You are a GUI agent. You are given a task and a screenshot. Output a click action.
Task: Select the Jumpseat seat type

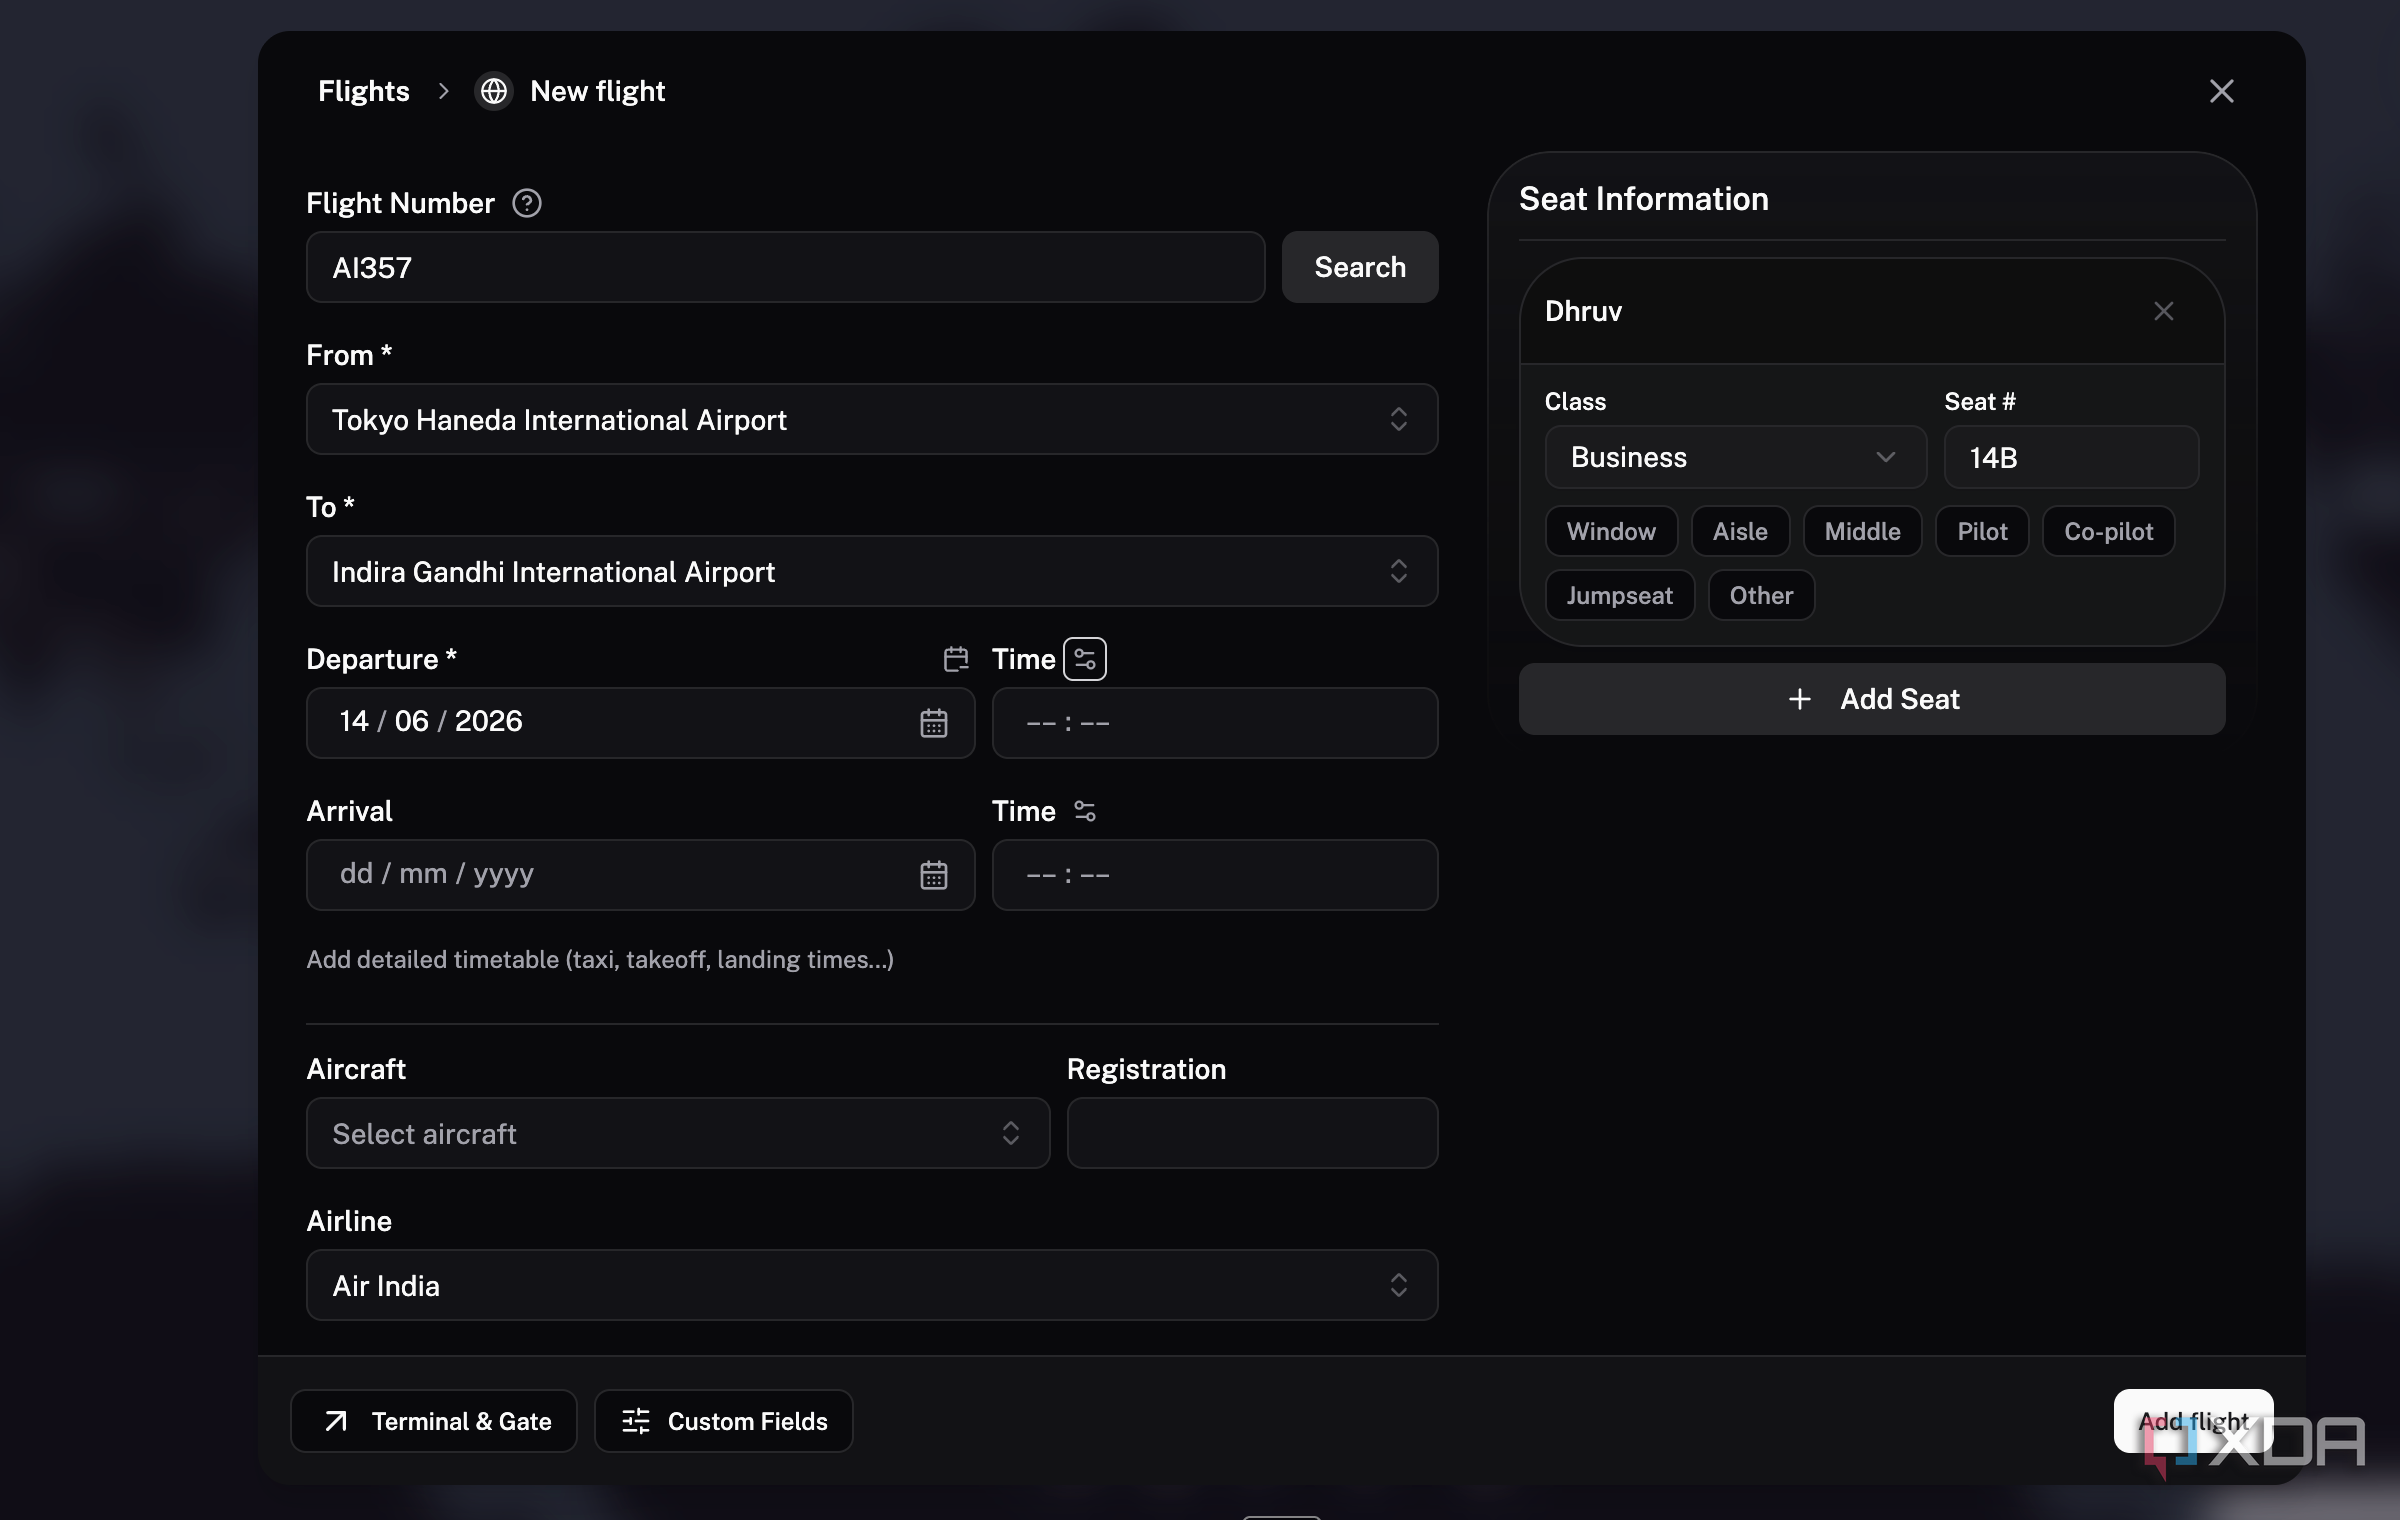(x=1619, y=595)
